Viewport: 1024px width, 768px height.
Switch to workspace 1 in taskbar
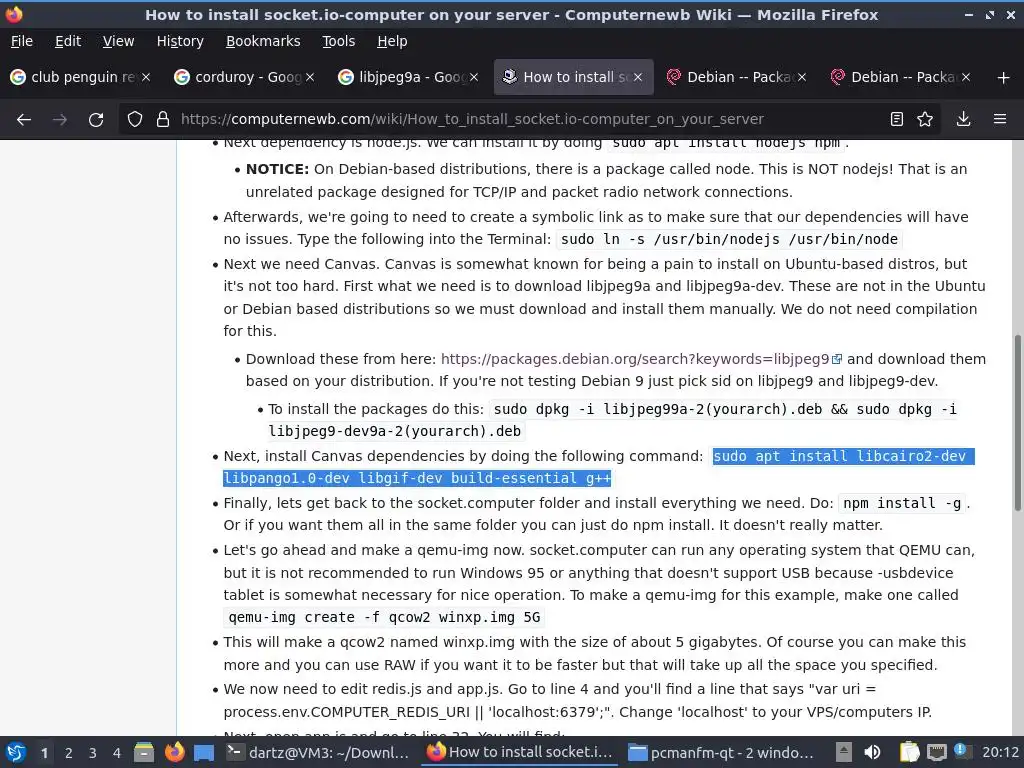44,753
